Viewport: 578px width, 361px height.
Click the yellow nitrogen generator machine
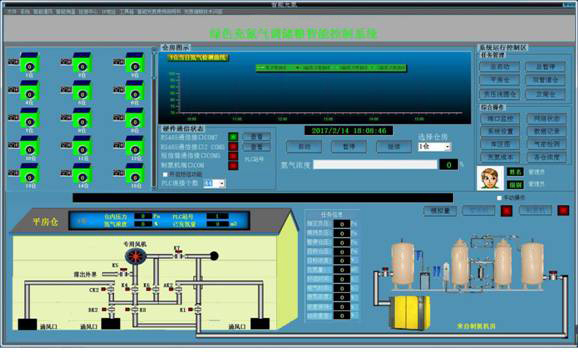pyautogui.click(x=410, y=313)
